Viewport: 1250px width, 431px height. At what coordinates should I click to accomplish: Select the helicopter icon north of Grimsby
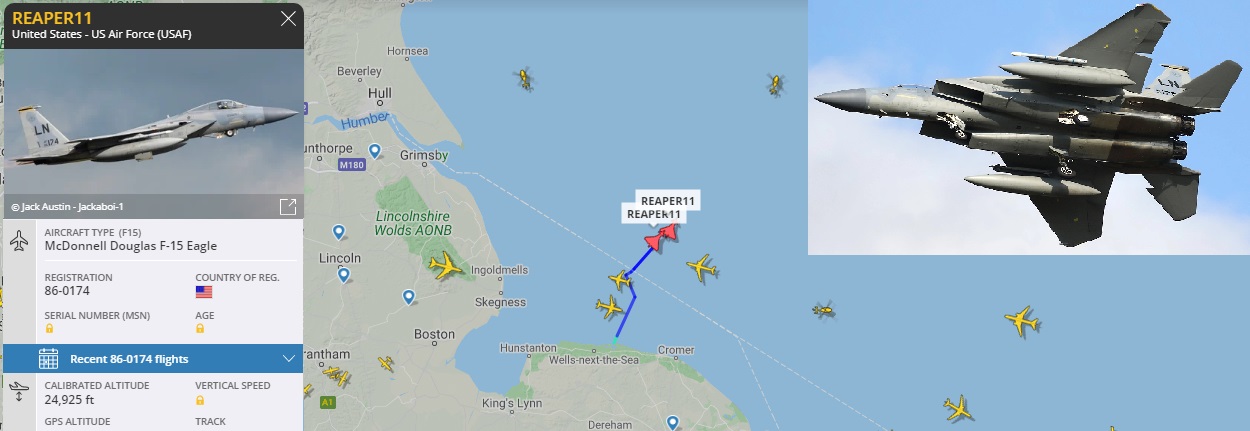pos(523,78)
